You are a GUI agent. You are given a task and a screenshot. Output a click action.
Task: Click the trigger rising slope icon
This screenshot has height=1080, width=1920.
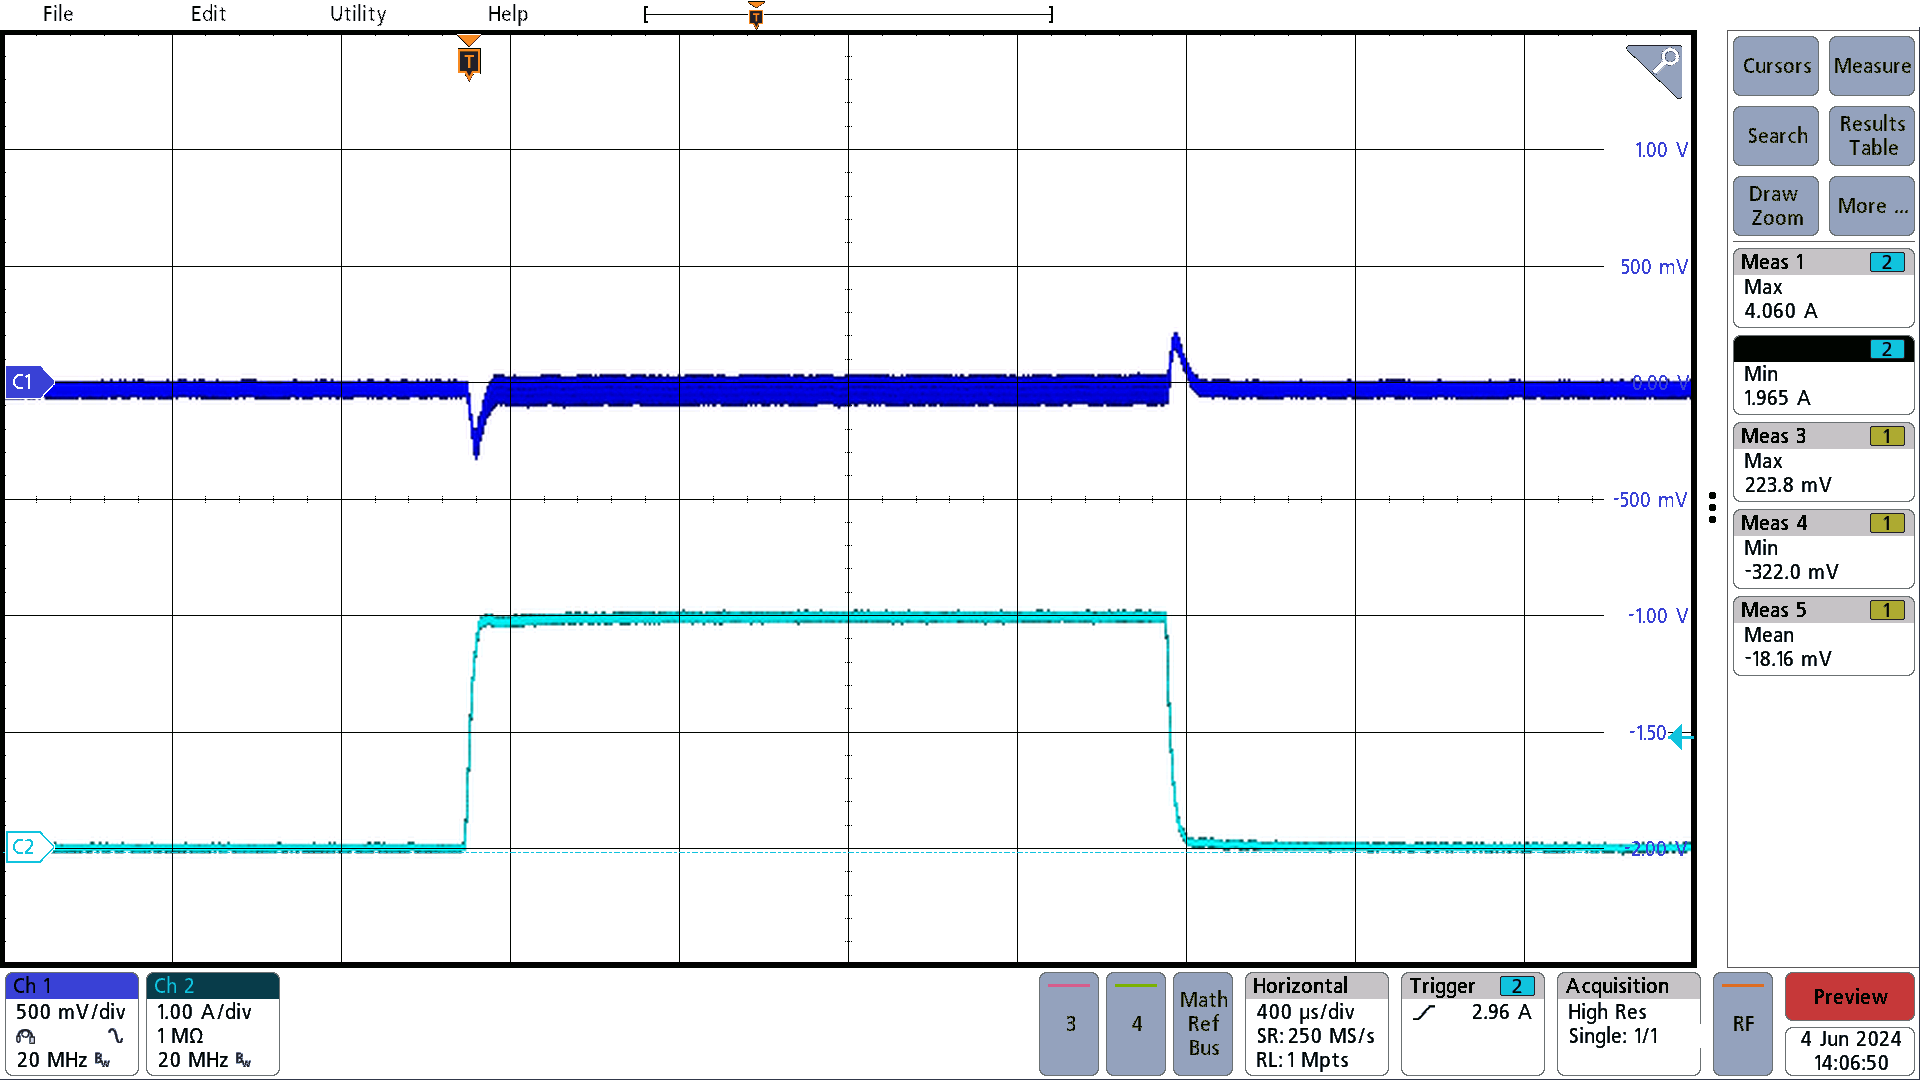point(1425,1012)
